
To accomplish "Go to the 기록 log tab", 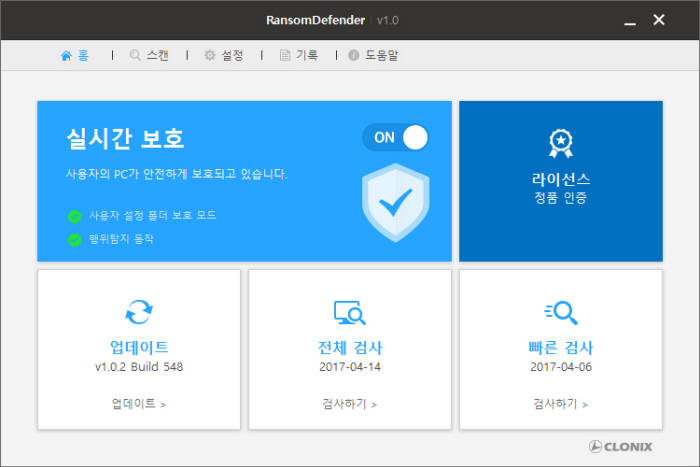I will [x=299, y=55].
